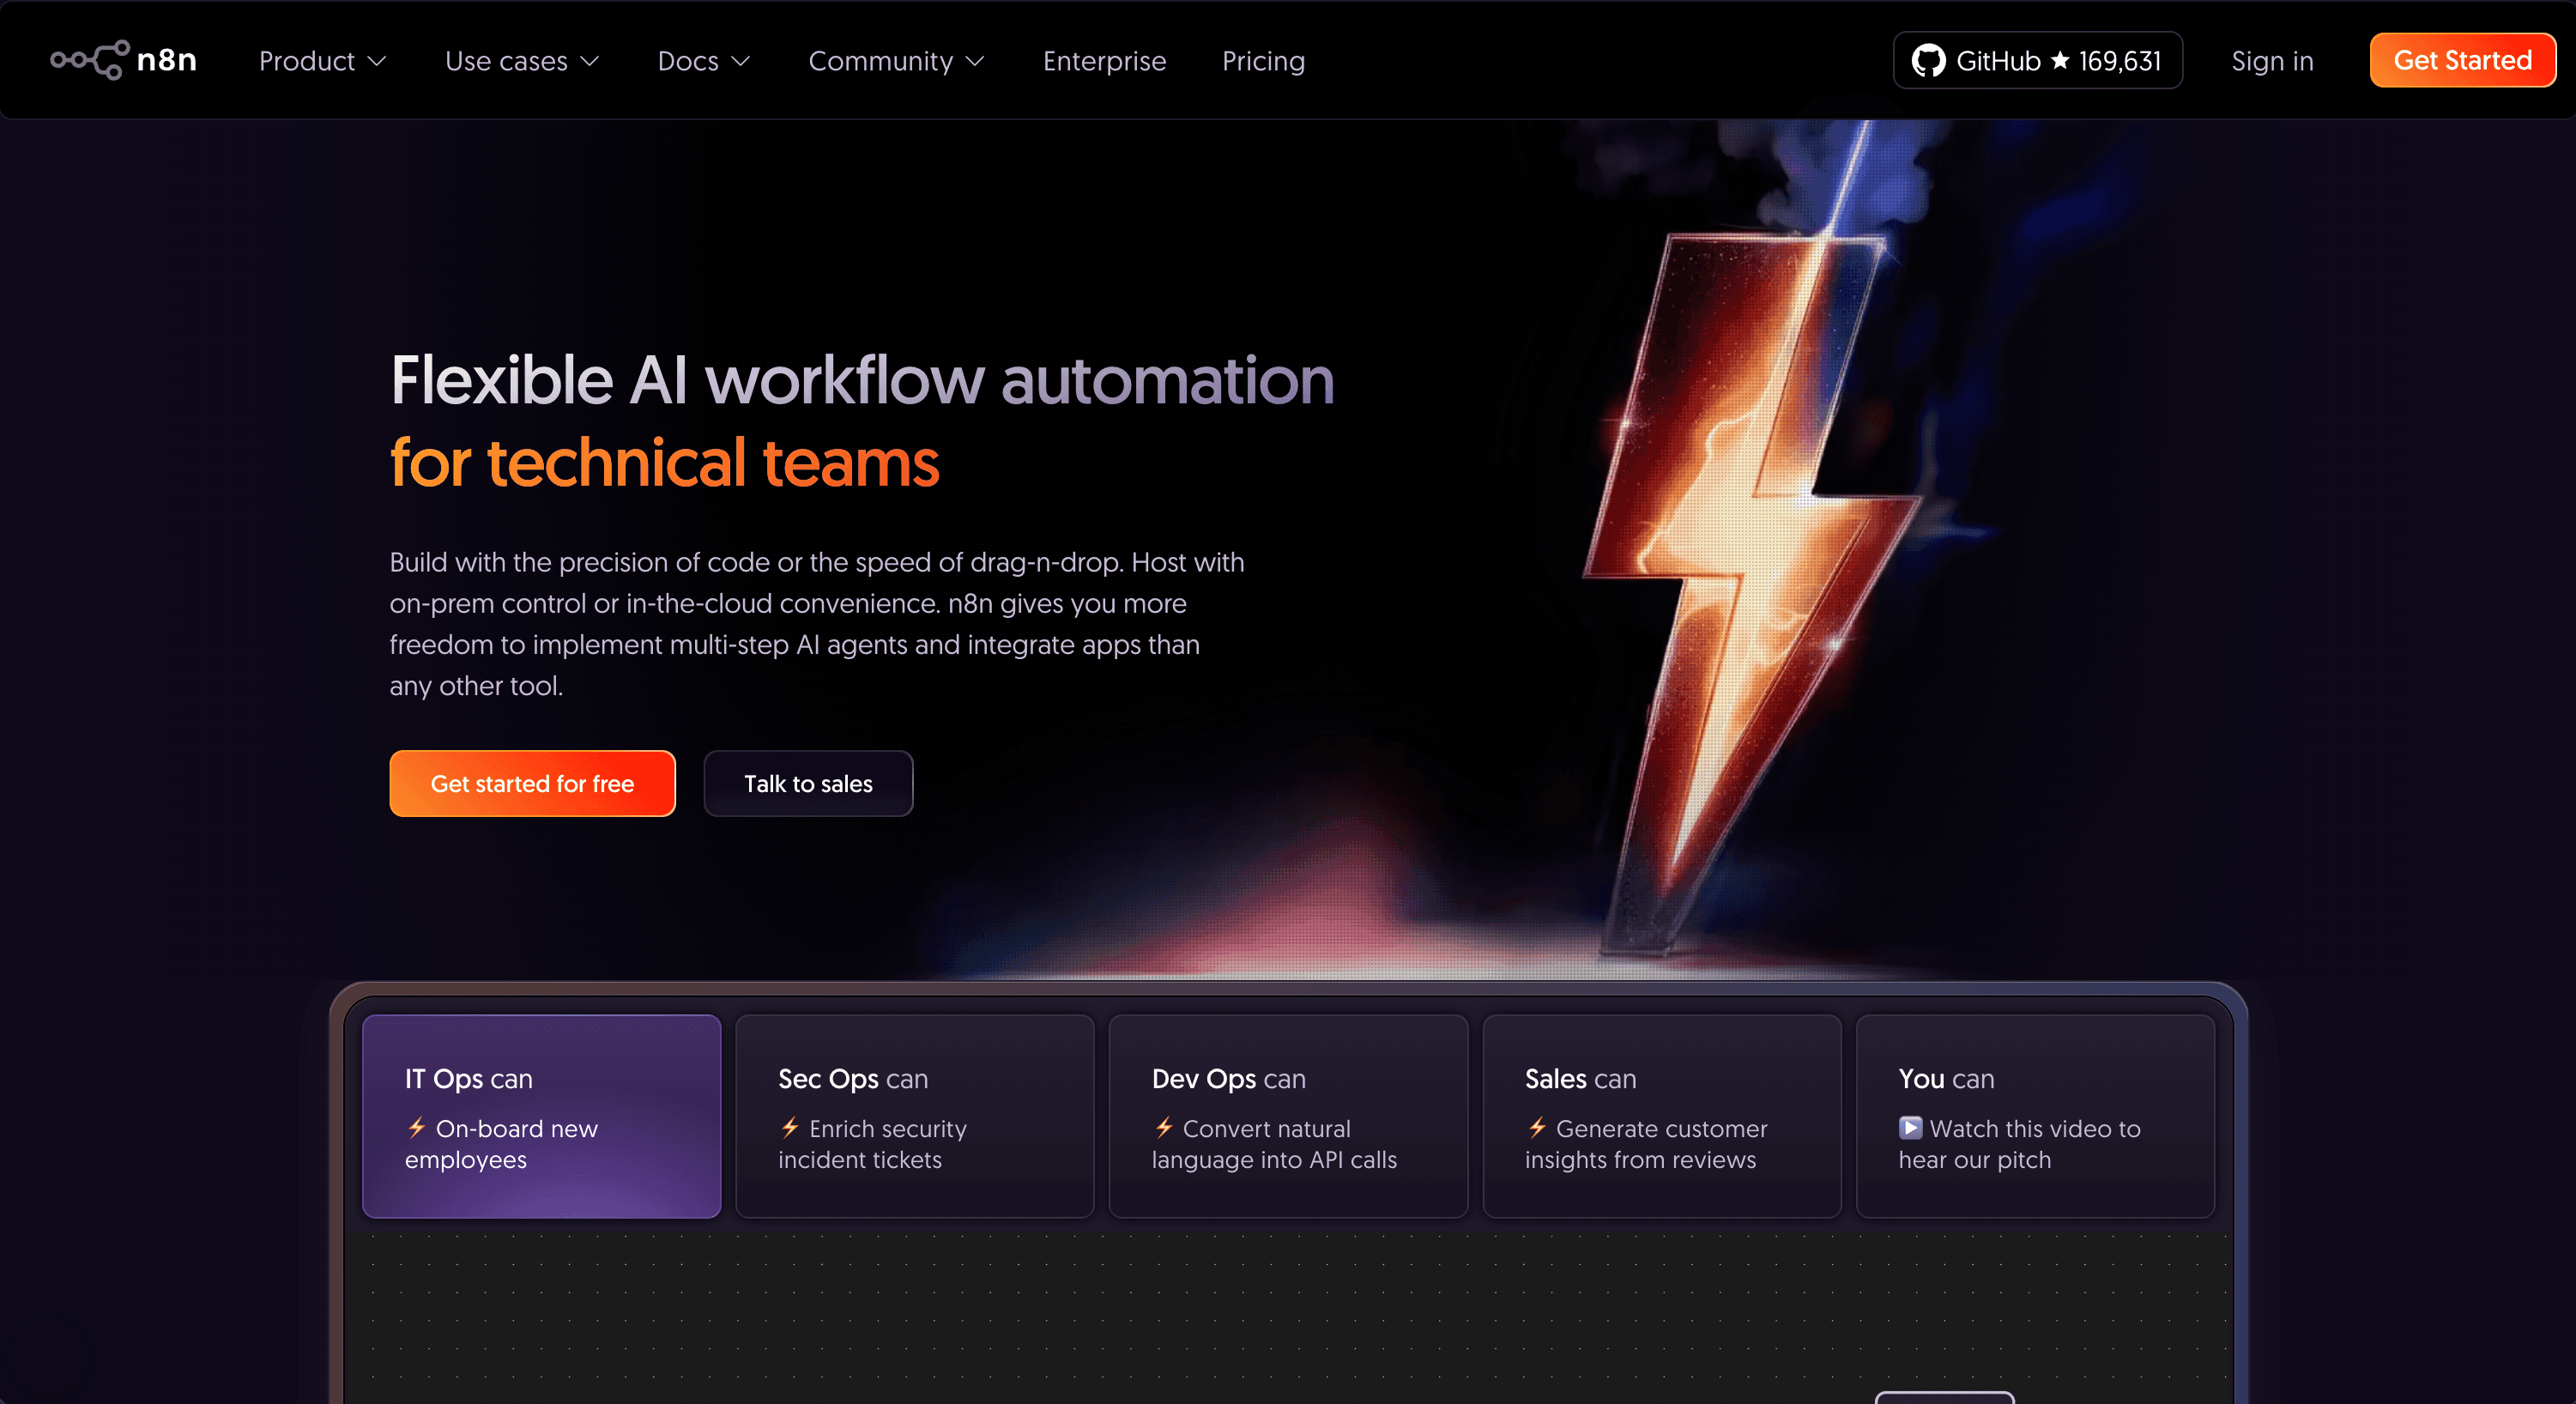Click the video play icon in You can
This screenshot has height=1404, width=2576.
pos(1910,1128)
